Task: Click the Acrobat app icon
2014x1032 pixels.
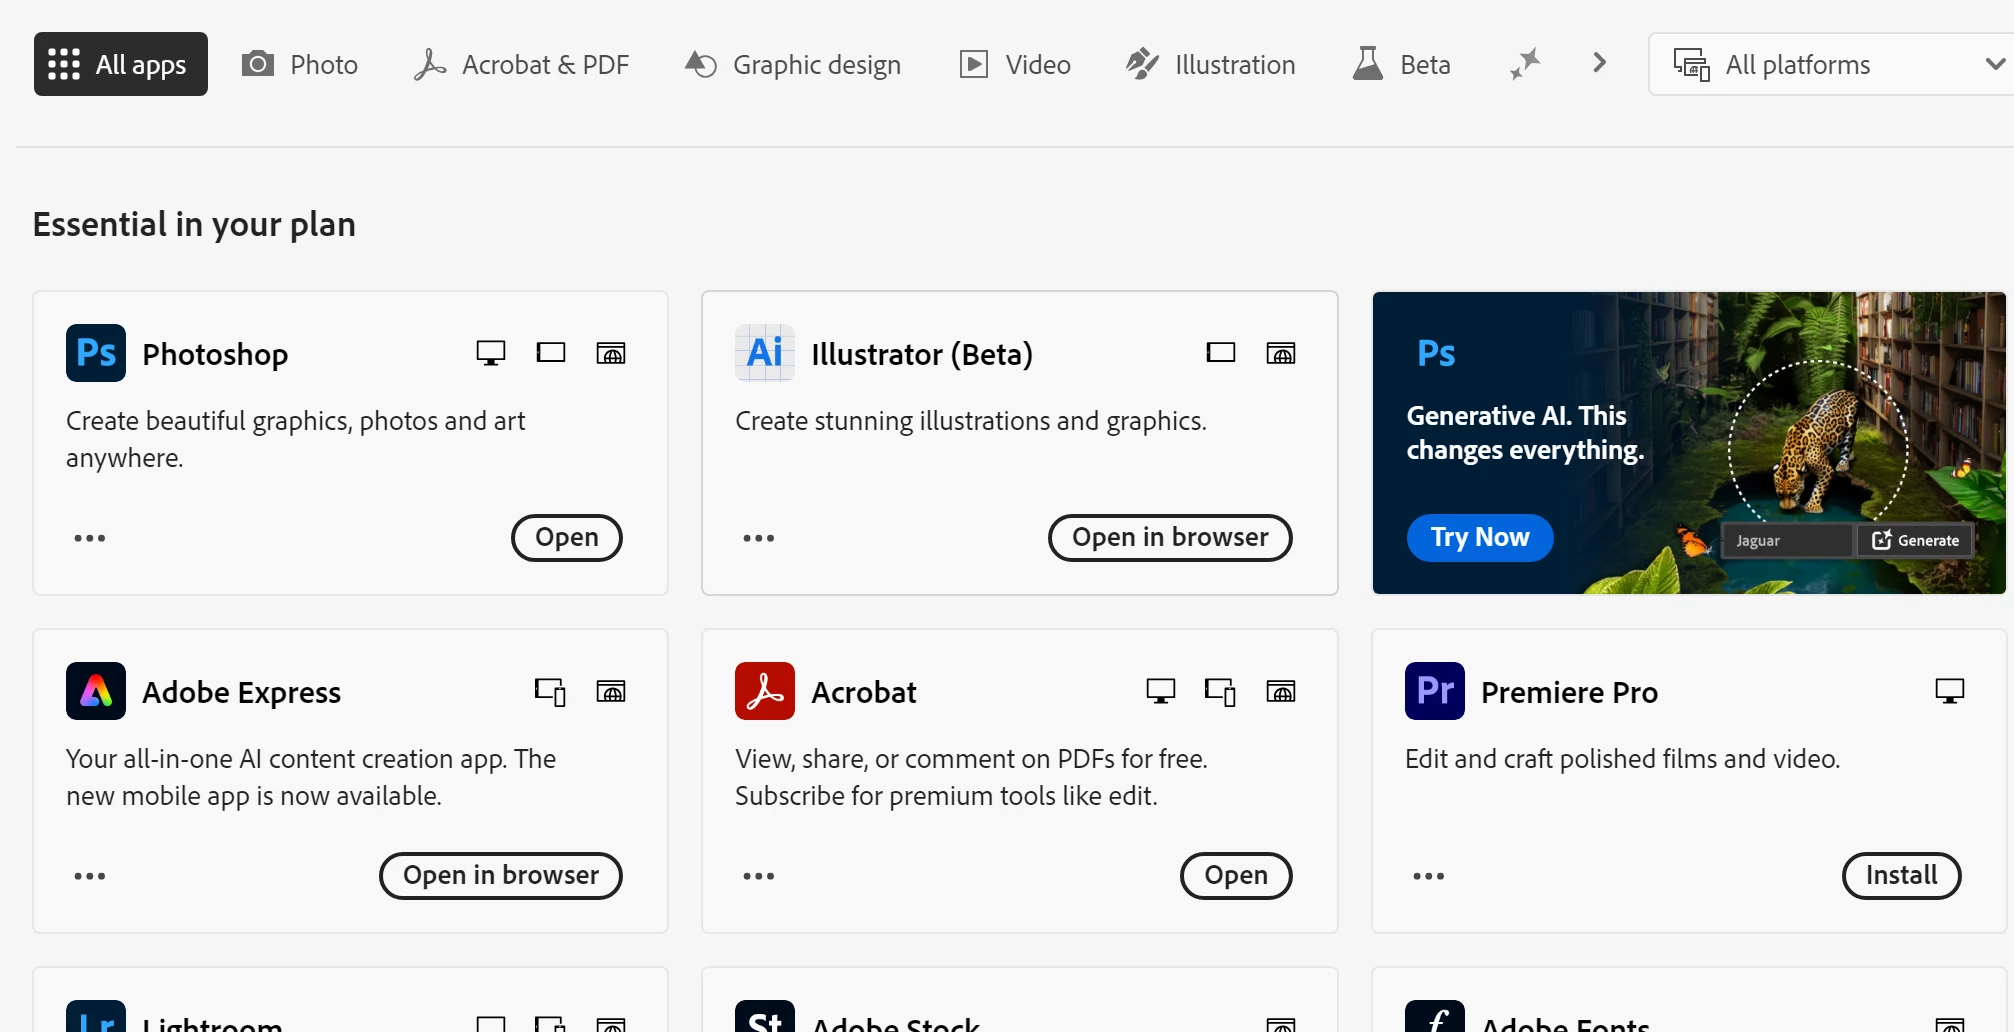Action: [765, 691]
